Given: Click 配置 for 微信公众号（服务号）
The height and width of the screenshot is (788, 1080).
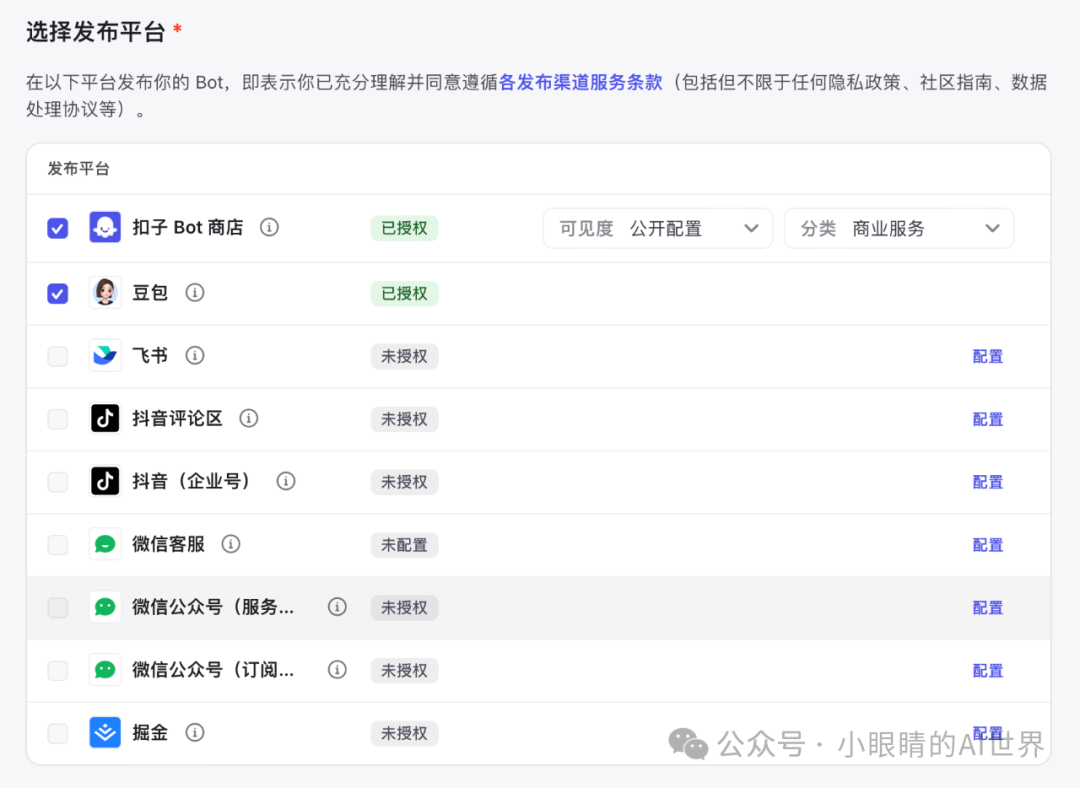Looking at the screenshot, I should click(988, 608).
